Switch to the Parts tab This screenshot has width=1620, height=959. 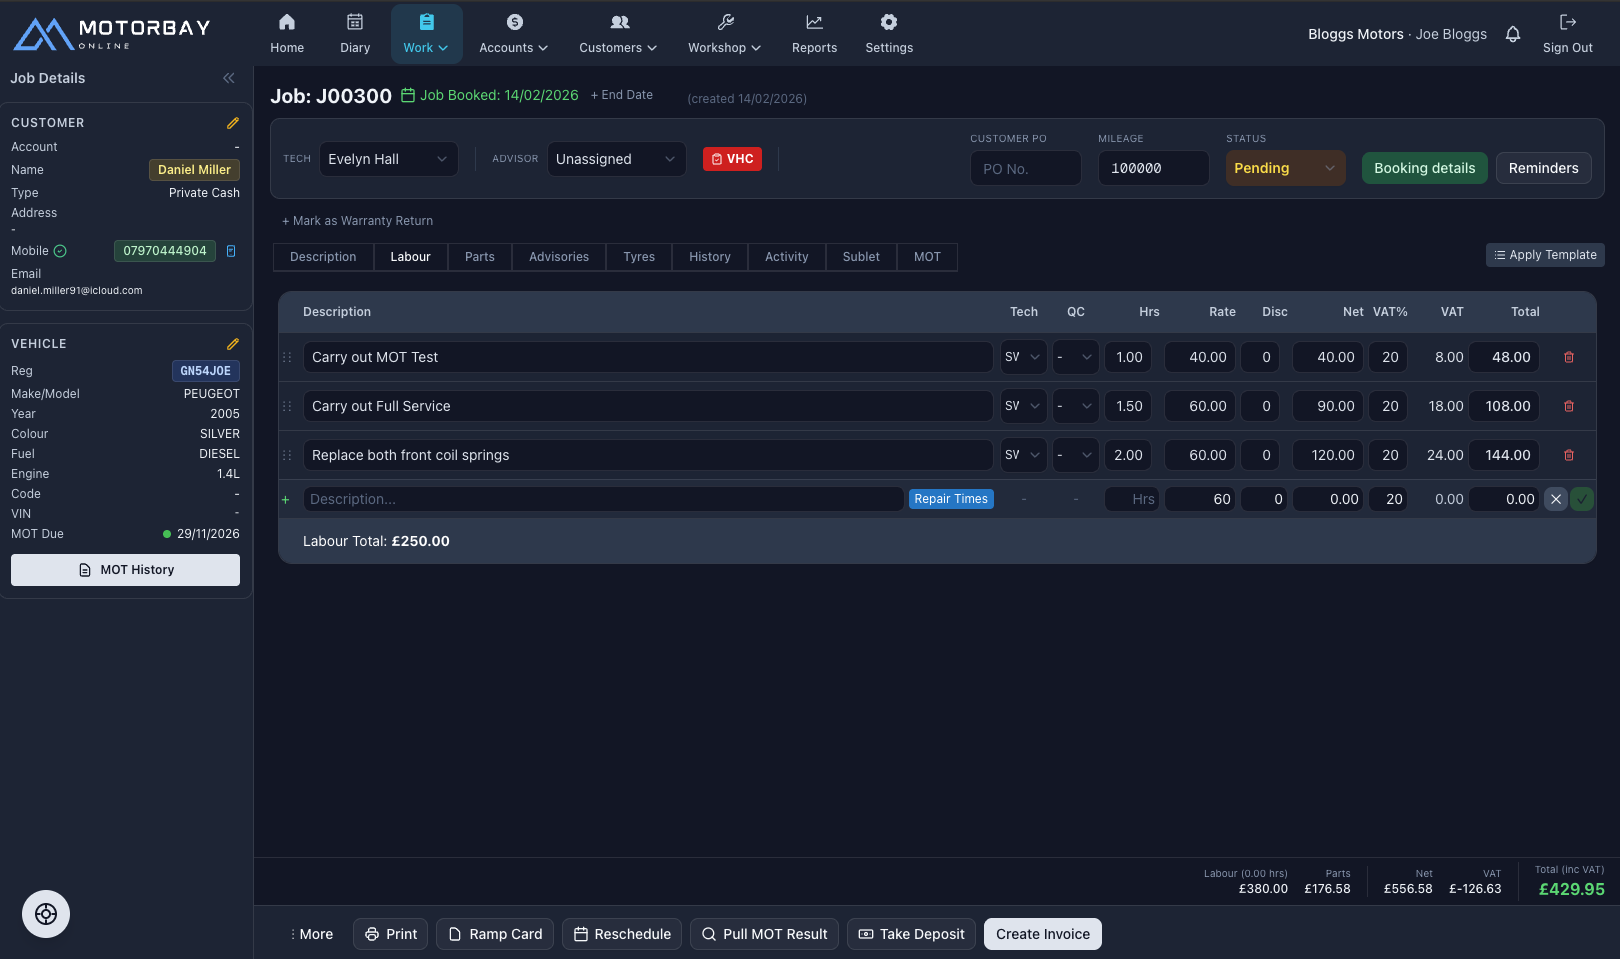[479, 257]
